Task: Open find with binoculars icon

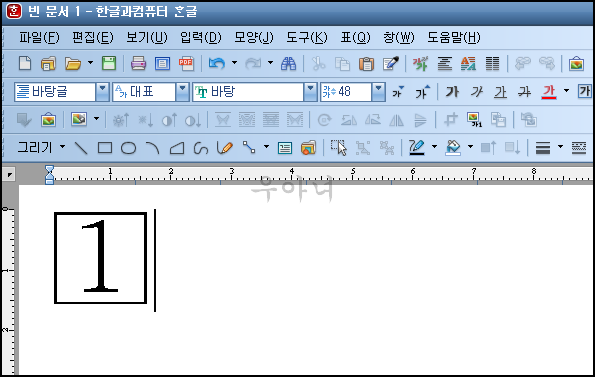Action: [288, 63]
